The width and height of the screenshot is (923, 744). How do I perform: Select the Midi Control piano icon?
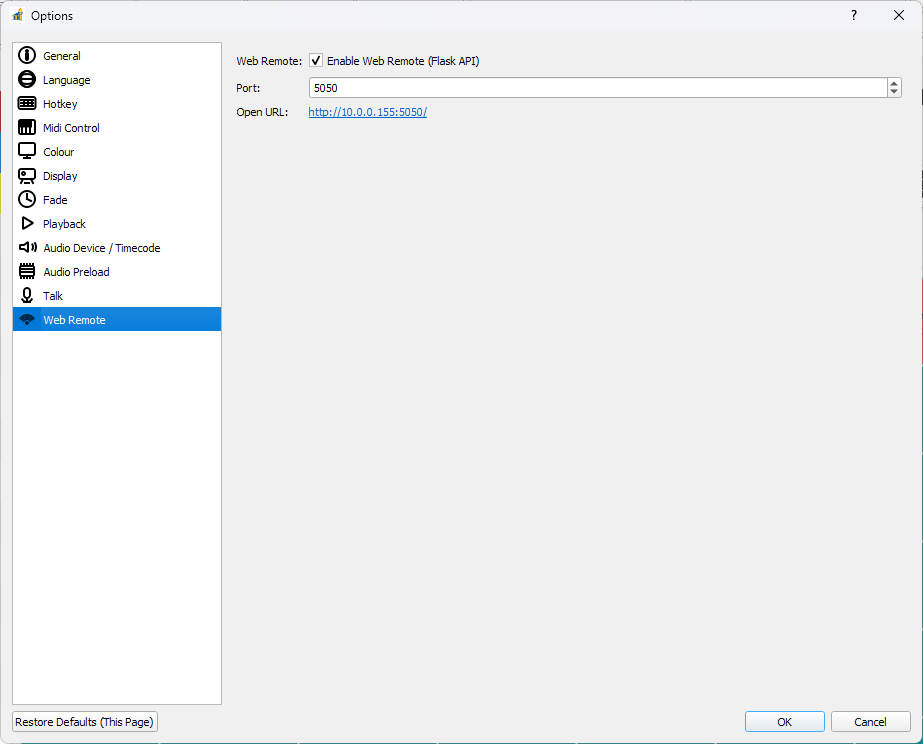pyautogui.click(x=26, y=127)
